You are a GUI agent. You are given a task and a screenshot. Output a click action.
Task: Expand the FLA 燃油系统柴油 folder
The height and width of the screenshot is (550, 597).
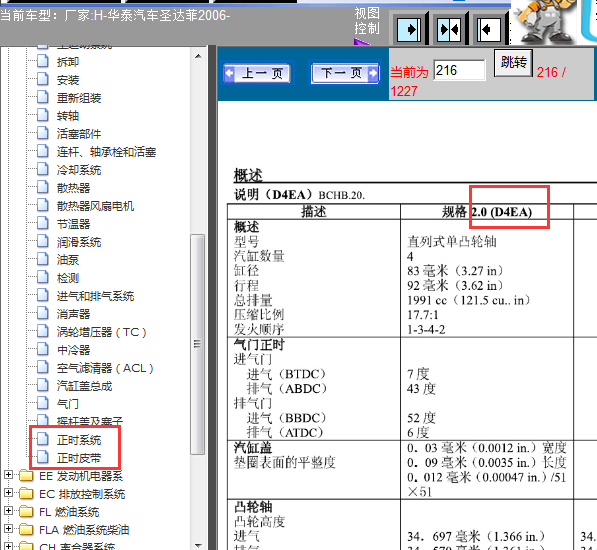click(8, 529)
